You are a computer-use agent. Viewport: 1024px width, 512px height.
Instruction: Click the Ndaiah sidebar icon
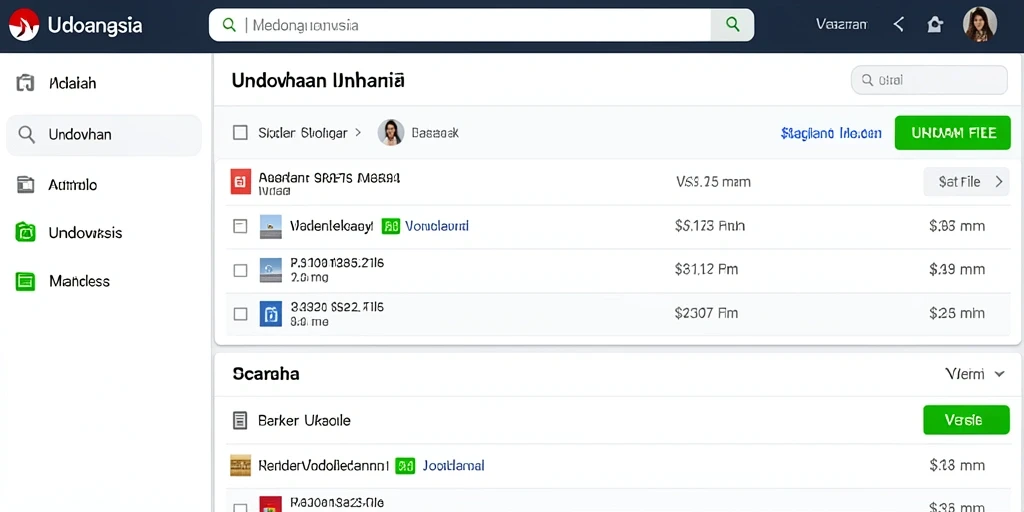point(25,84)
